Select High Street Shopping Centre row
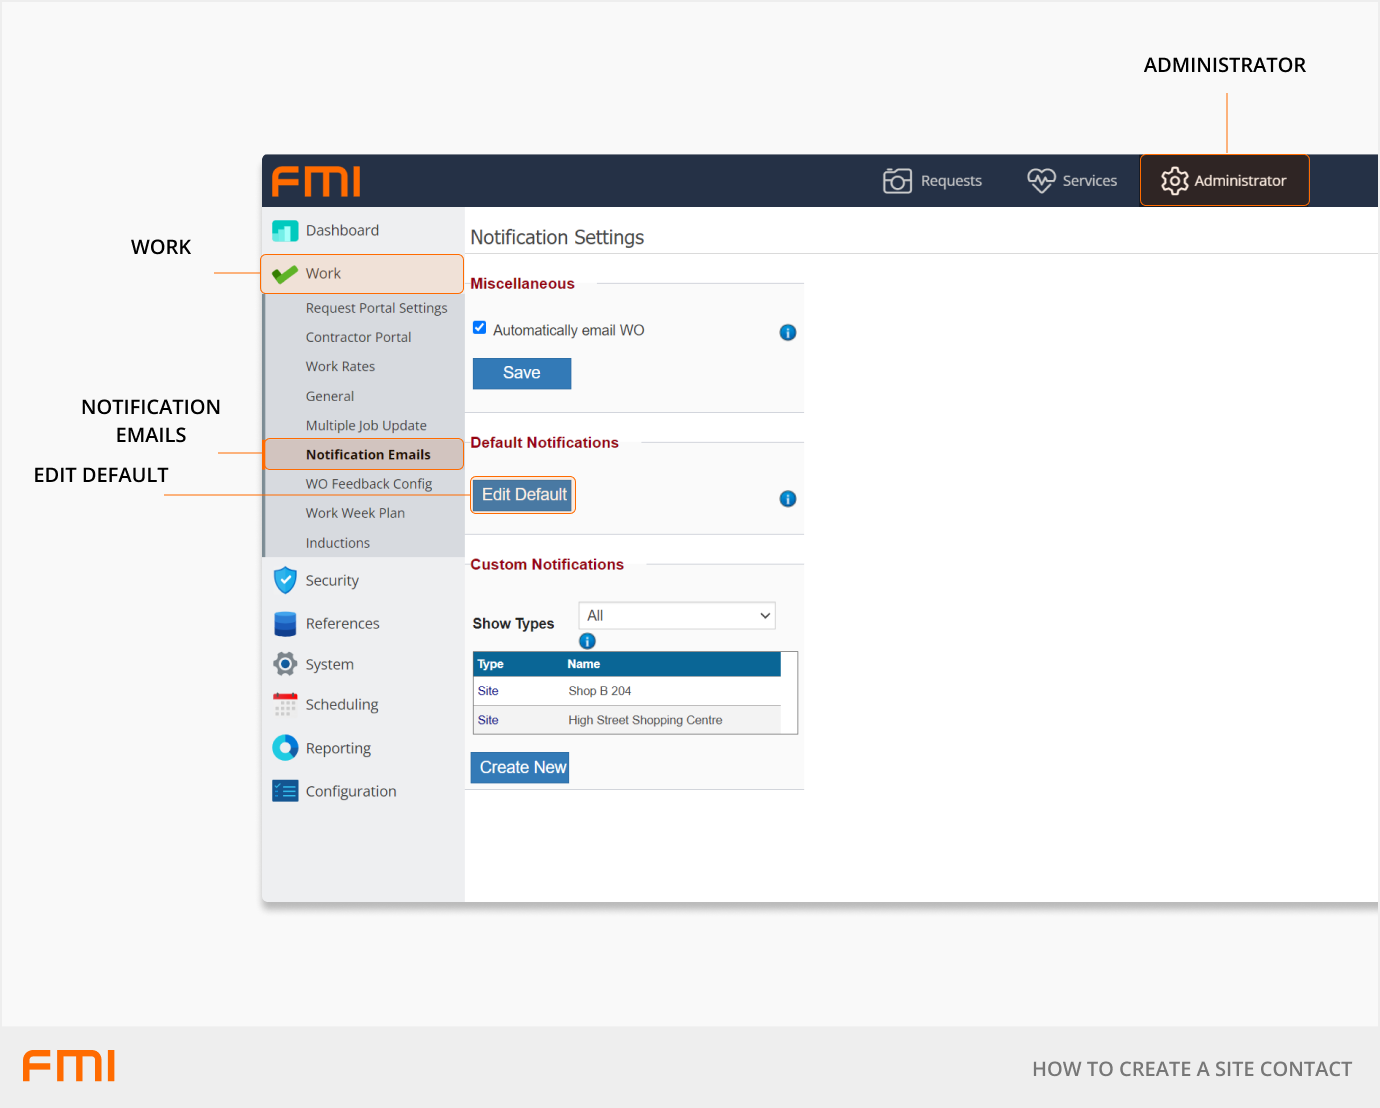Image resolution: width=1380 pixels, height=1108 pixels. [644, 720]
